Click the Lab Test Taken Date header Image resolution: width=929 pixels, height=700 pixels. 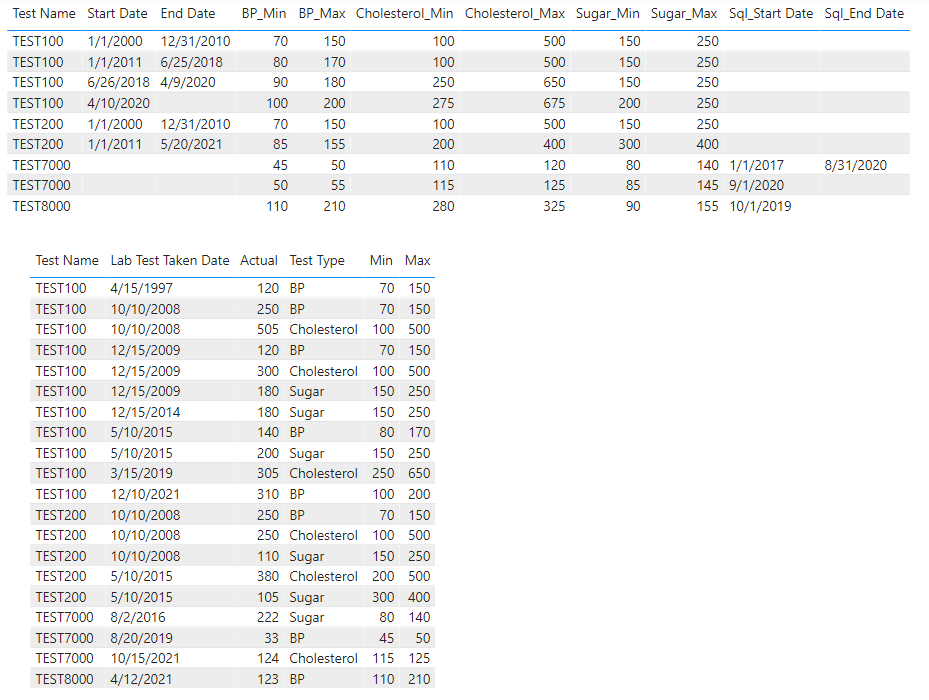coord(169,261)
